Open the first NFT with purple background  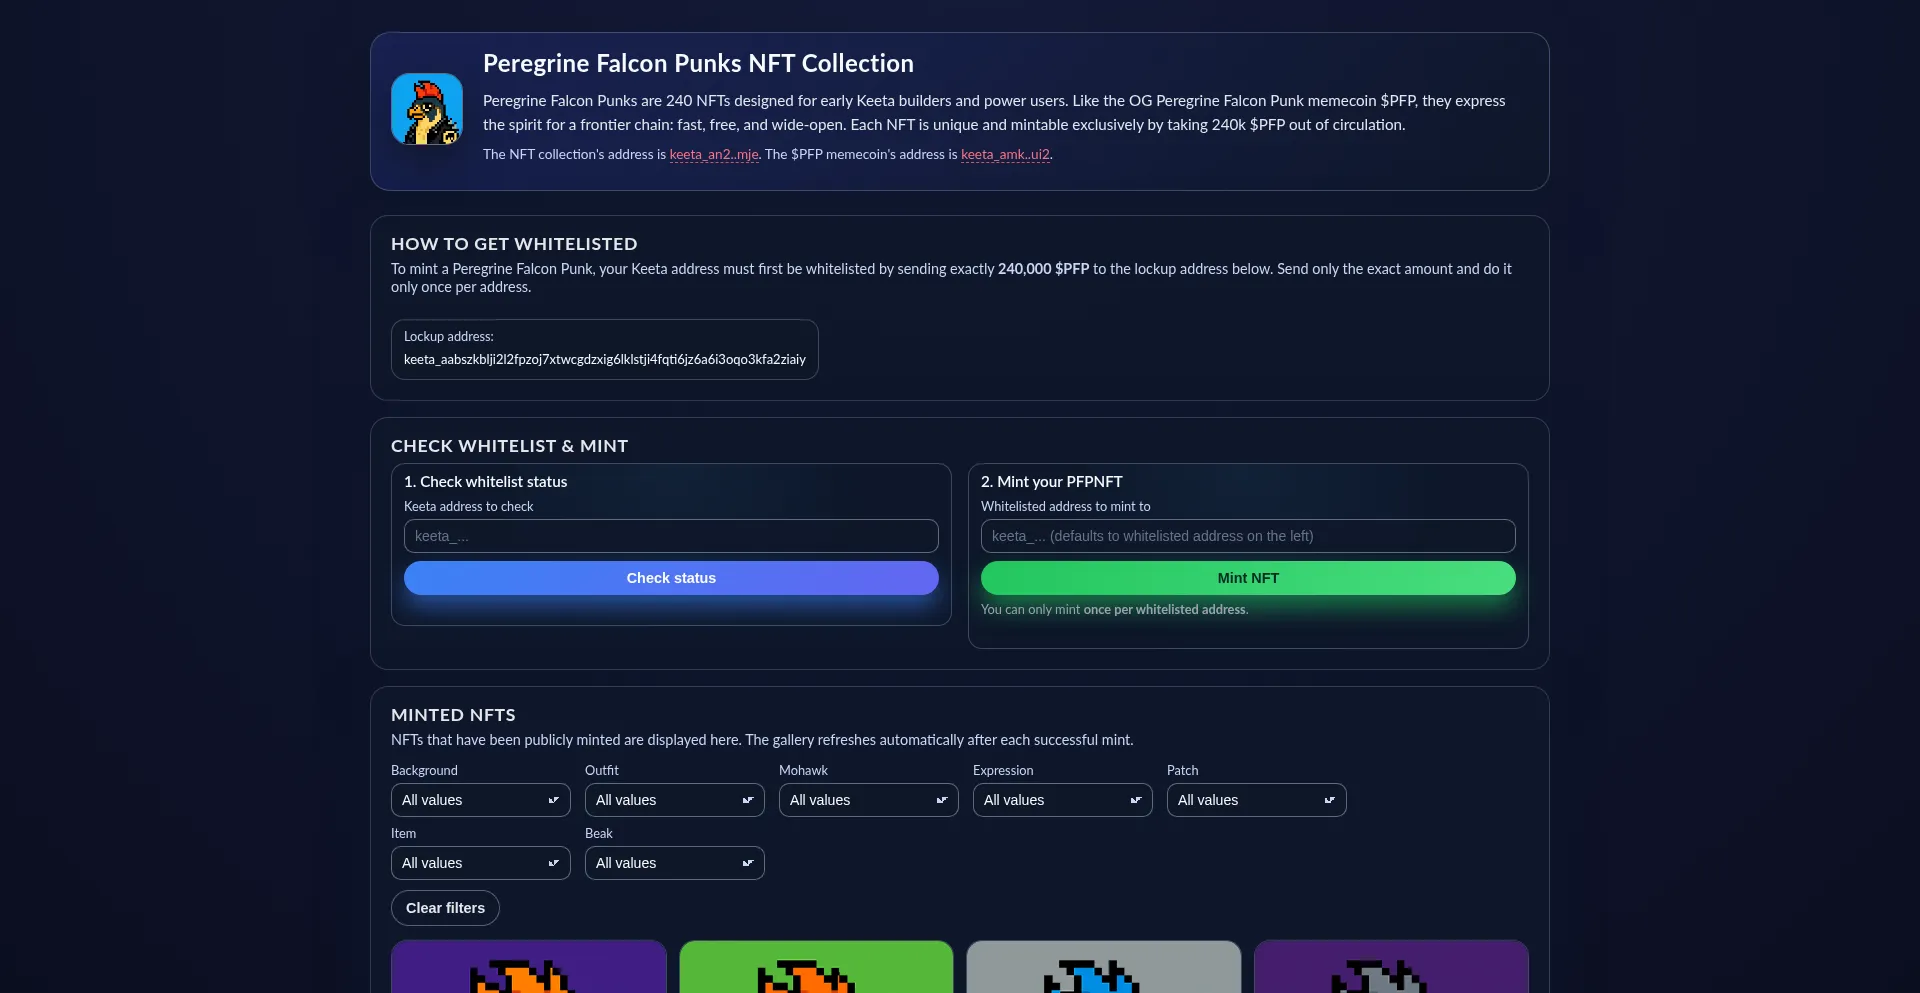[x=529, y=967]
